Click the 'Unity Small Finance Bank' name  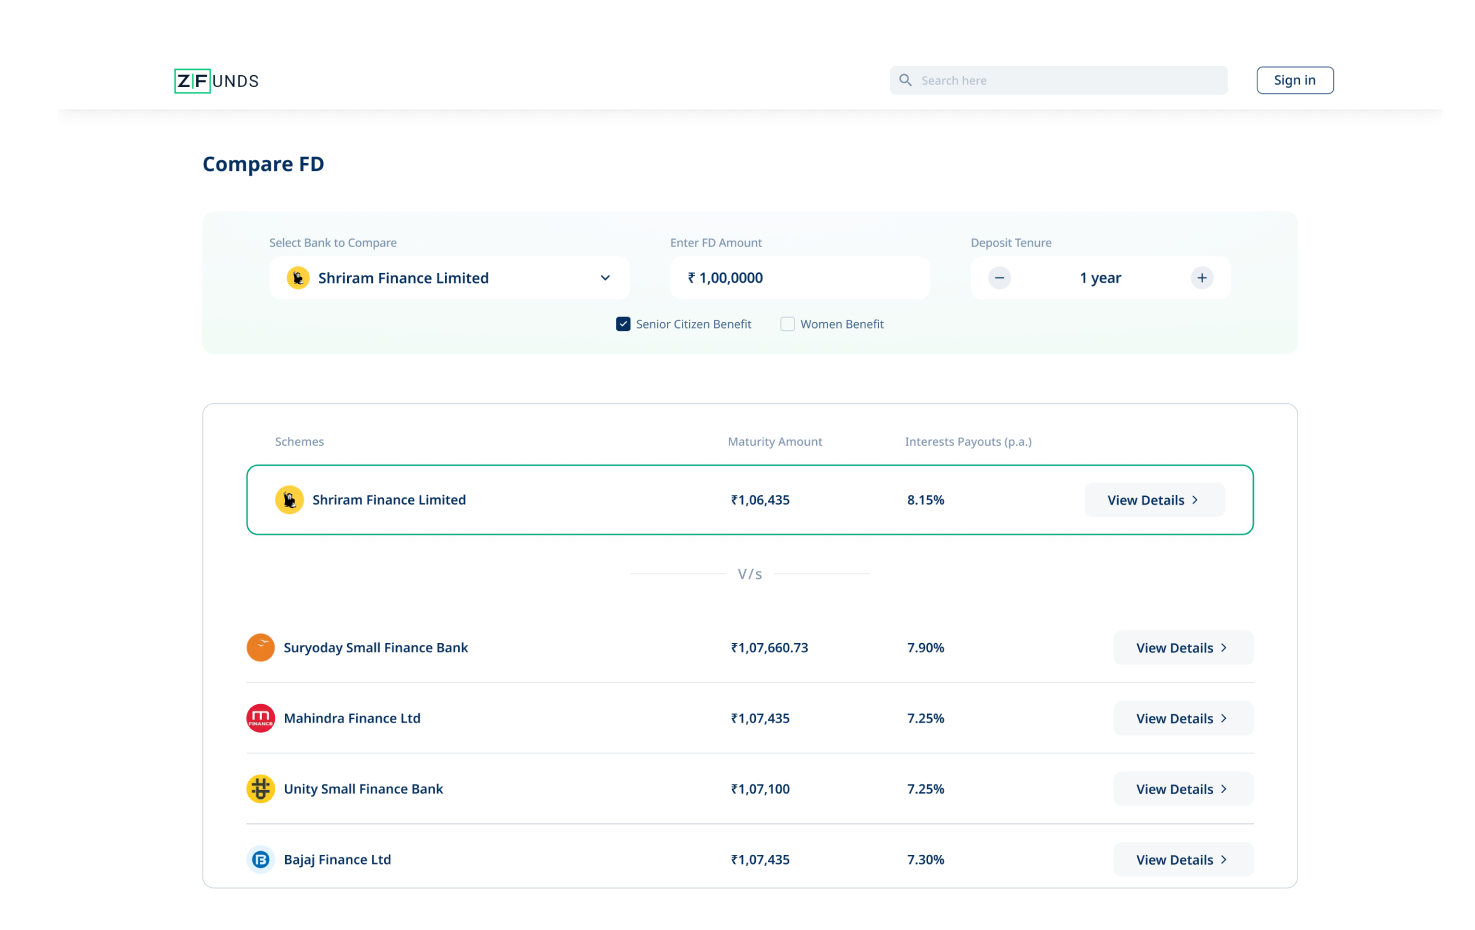(363, 789)
